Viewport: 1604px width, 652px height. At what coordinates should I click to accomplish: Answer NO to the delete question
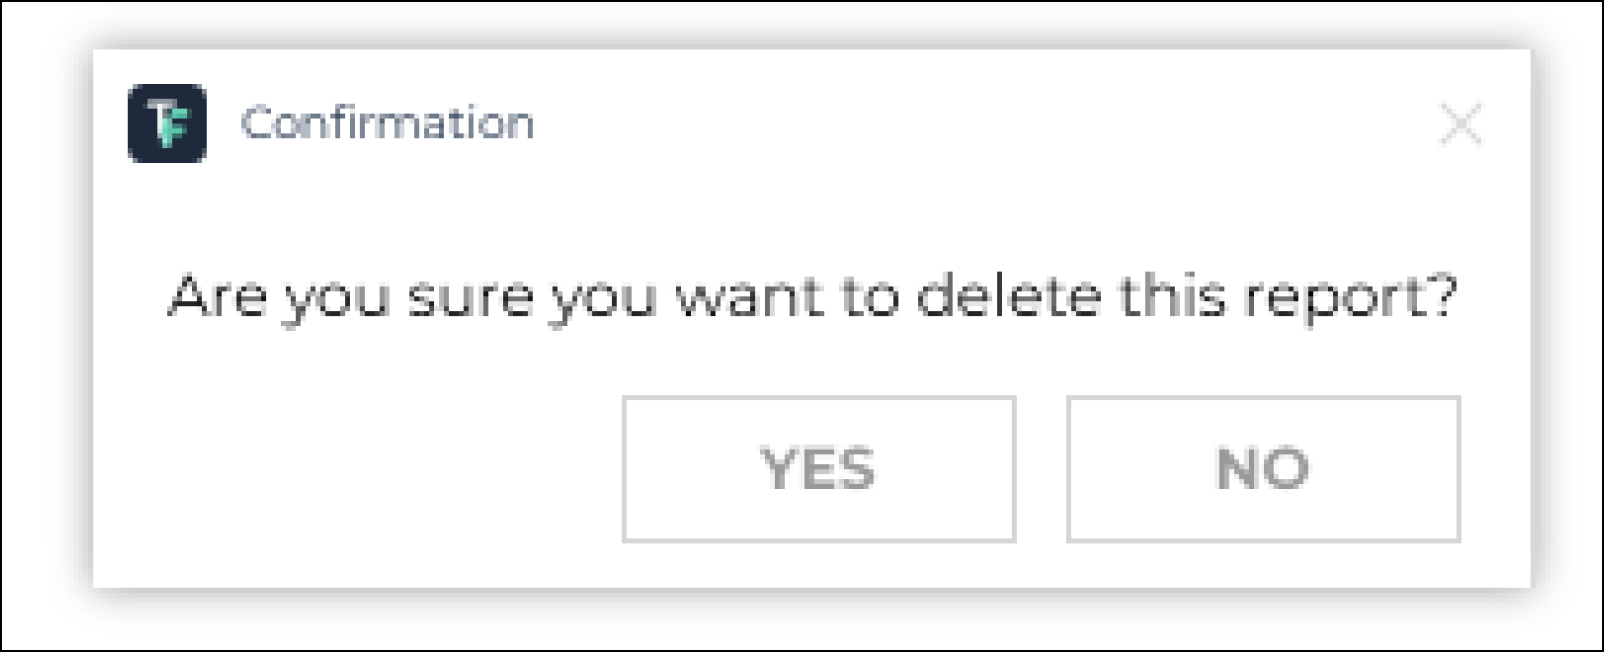point(1263,469)
